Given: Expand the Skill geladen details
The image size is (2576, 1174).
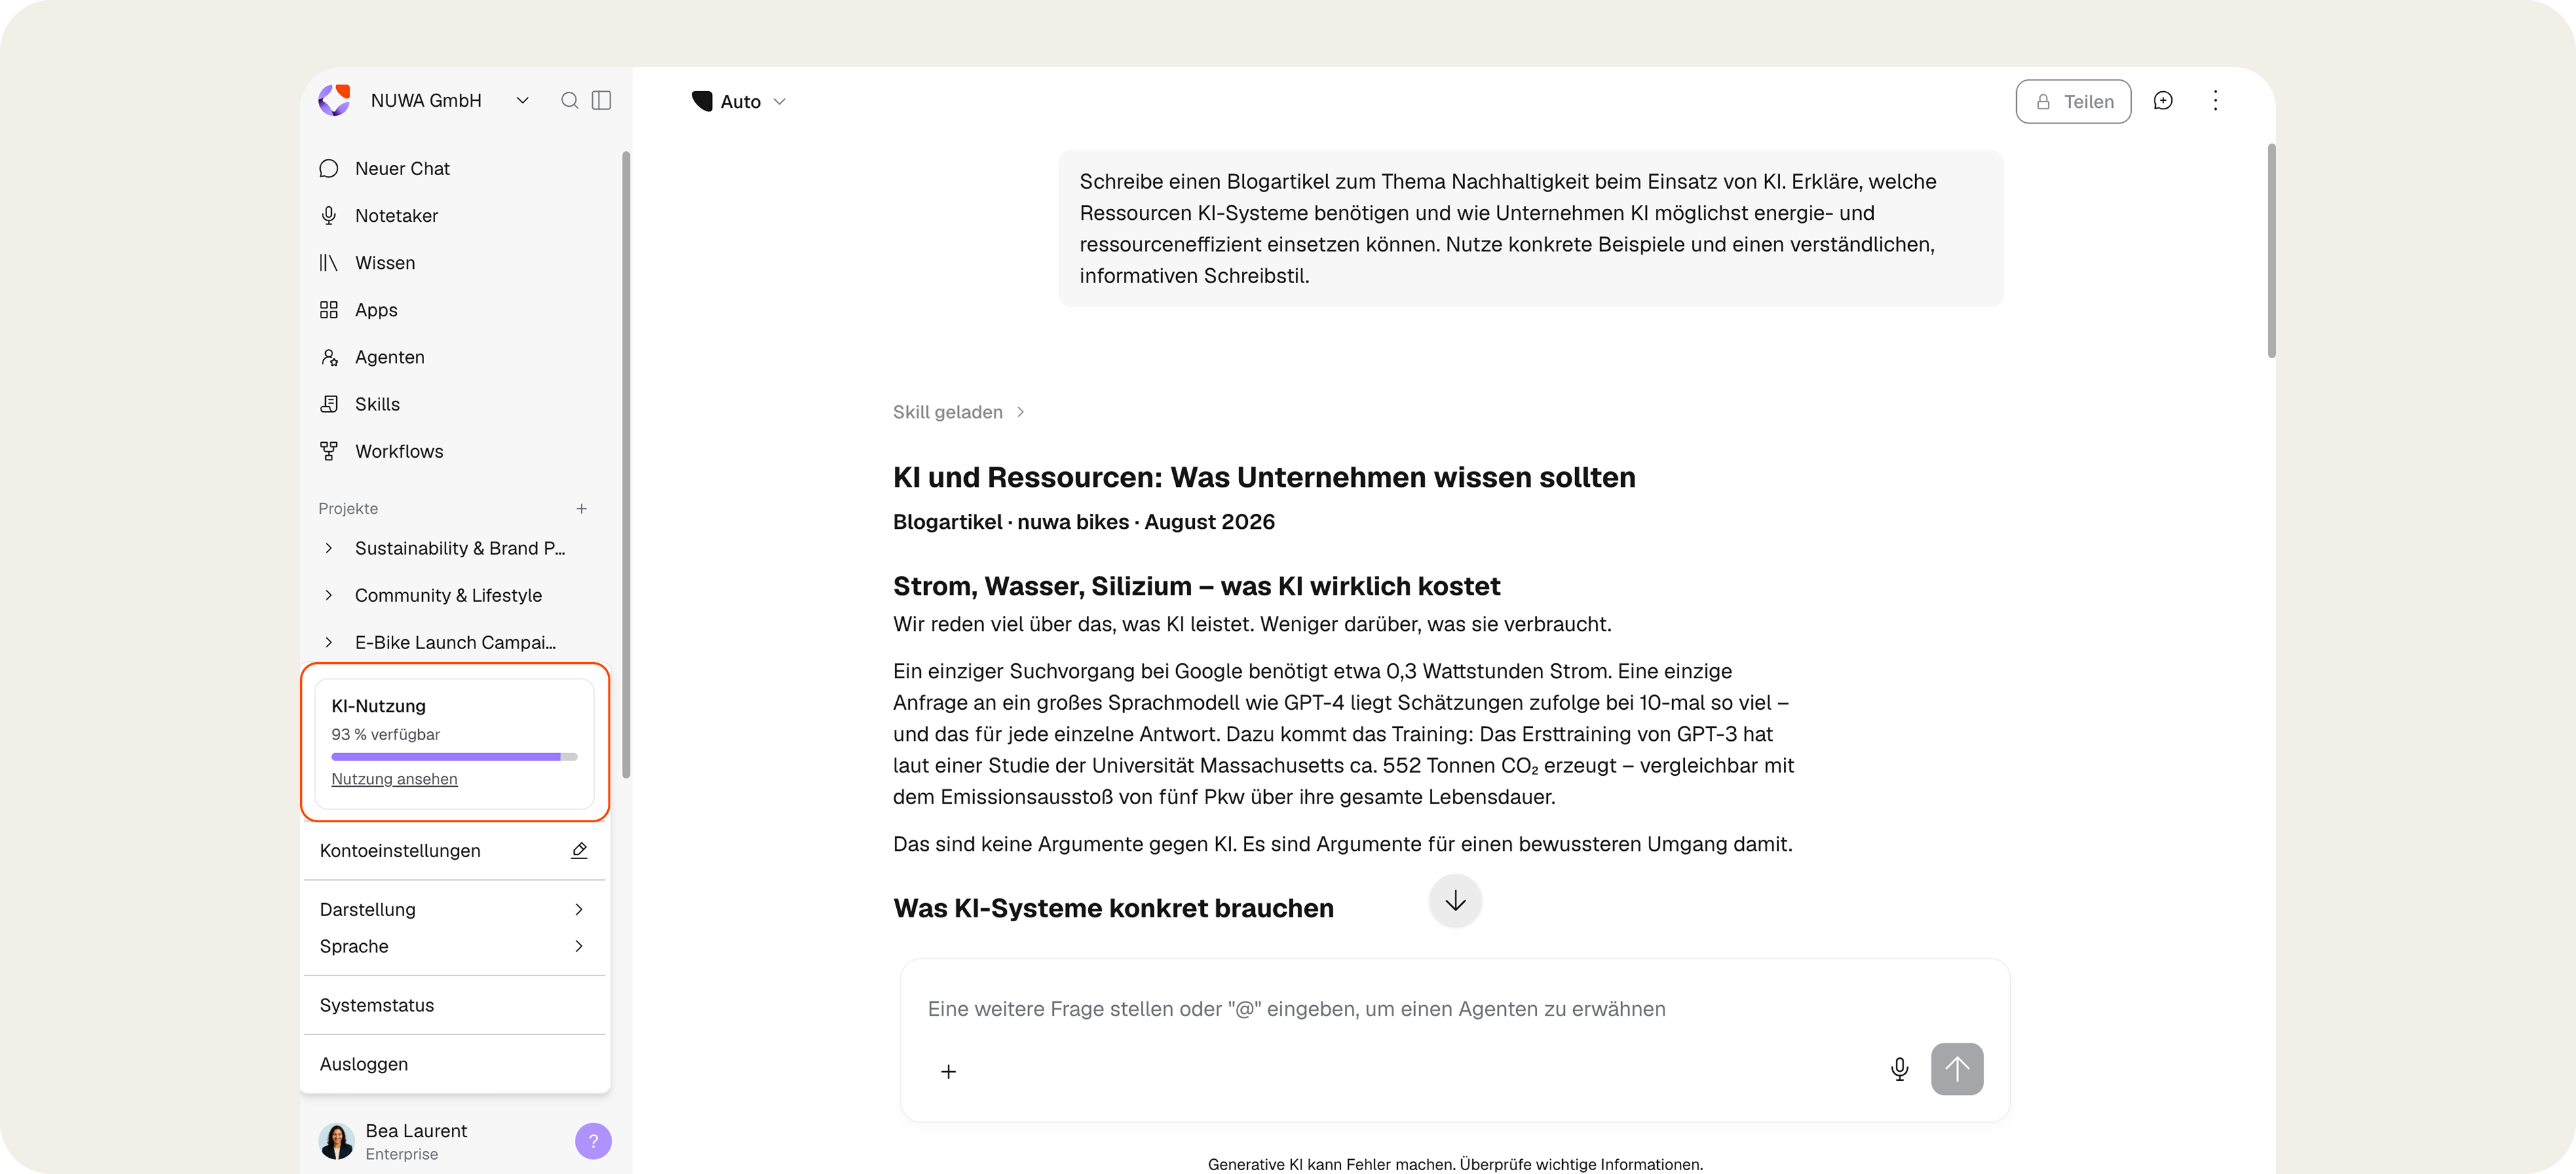Looking at the screenshot, I should [x=959, y=412].
